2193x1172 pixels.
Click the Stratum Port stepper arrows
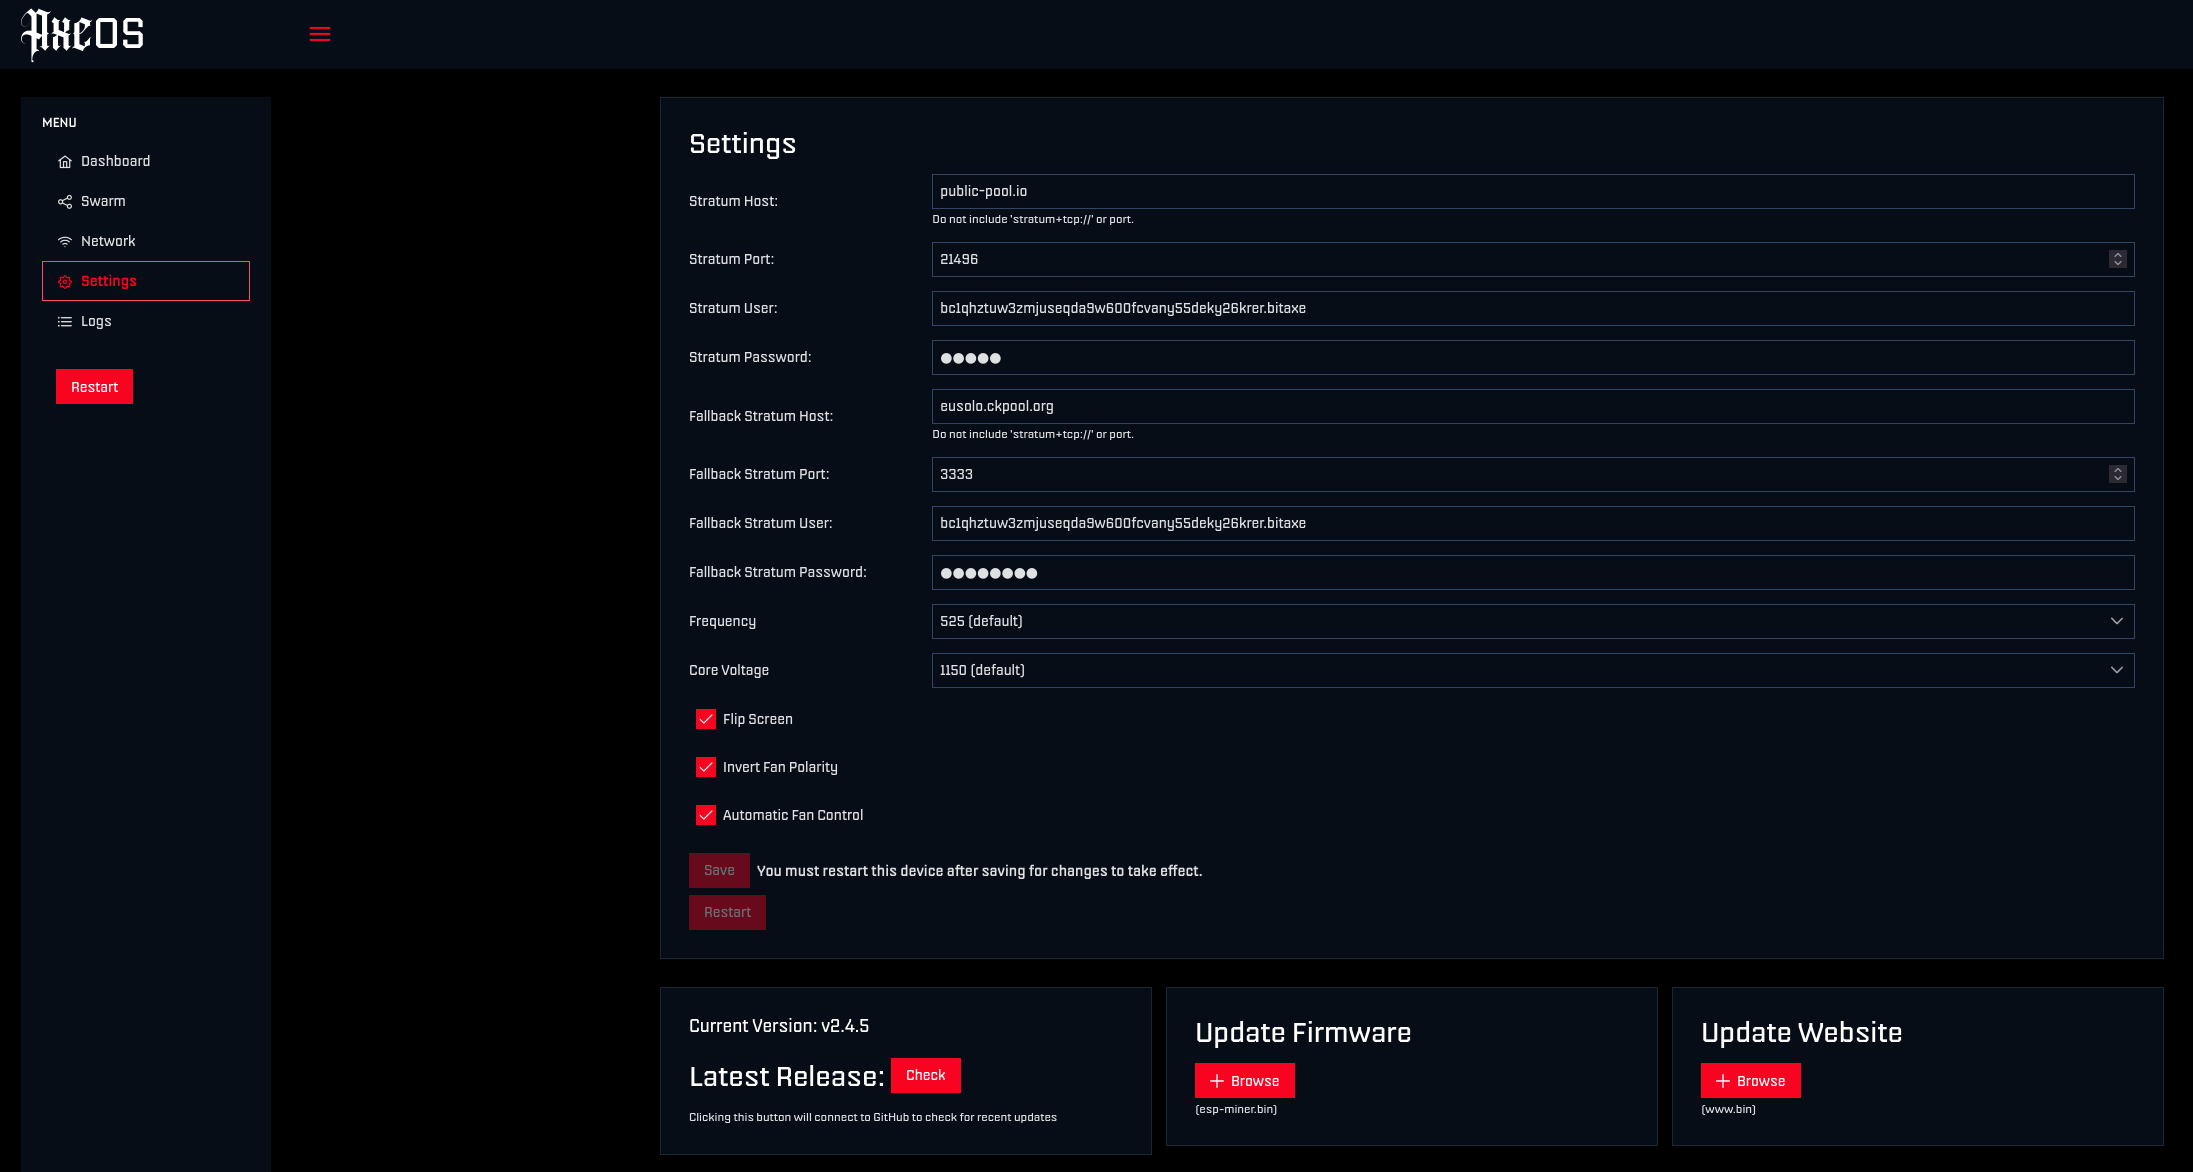2117,259
